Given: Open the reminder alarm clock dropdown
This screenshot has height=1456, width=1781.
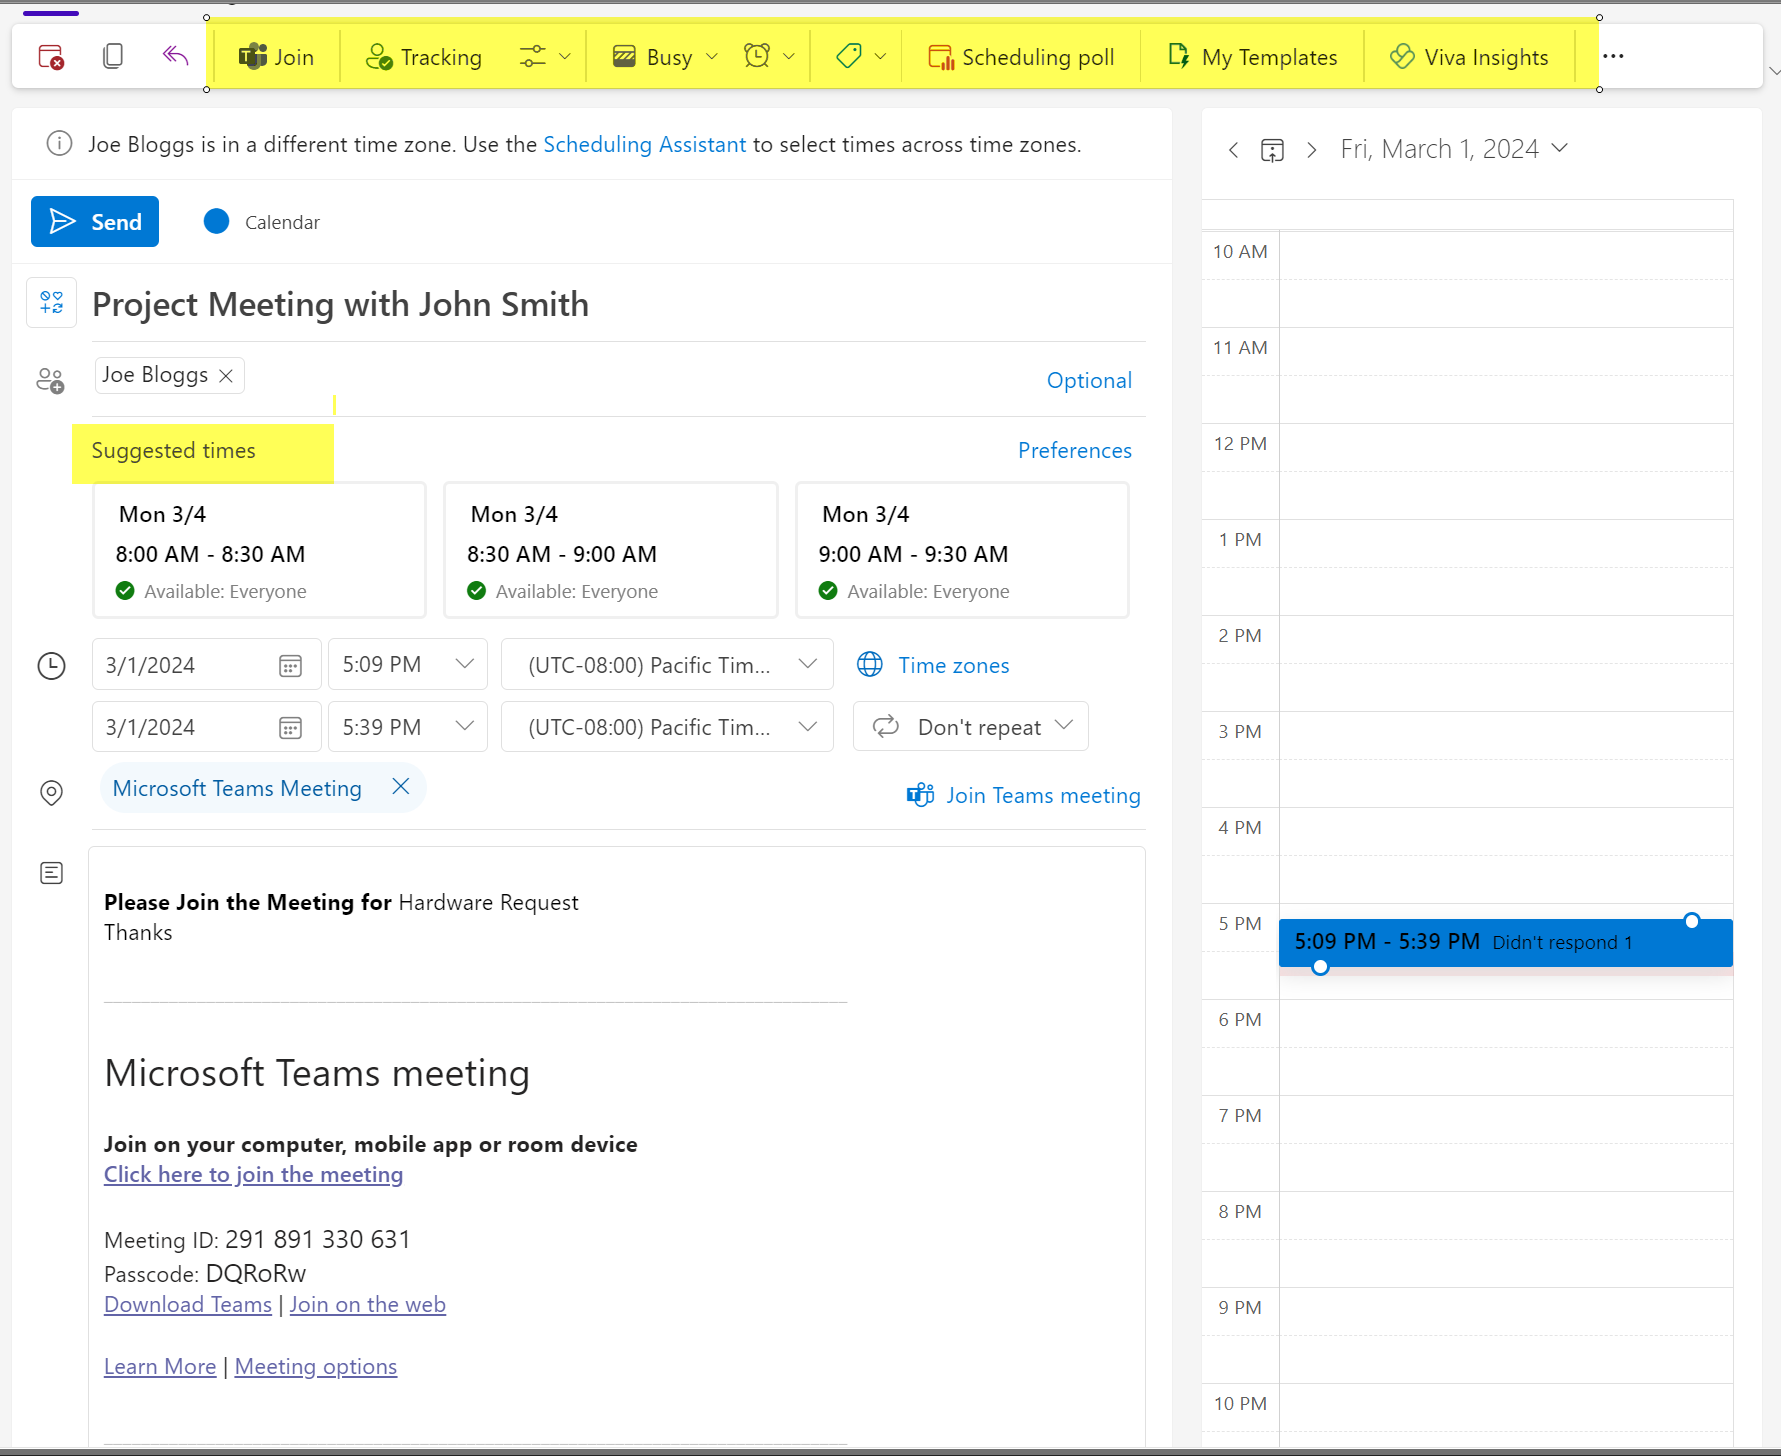Looking at the screenshot, I should (769, 57).
